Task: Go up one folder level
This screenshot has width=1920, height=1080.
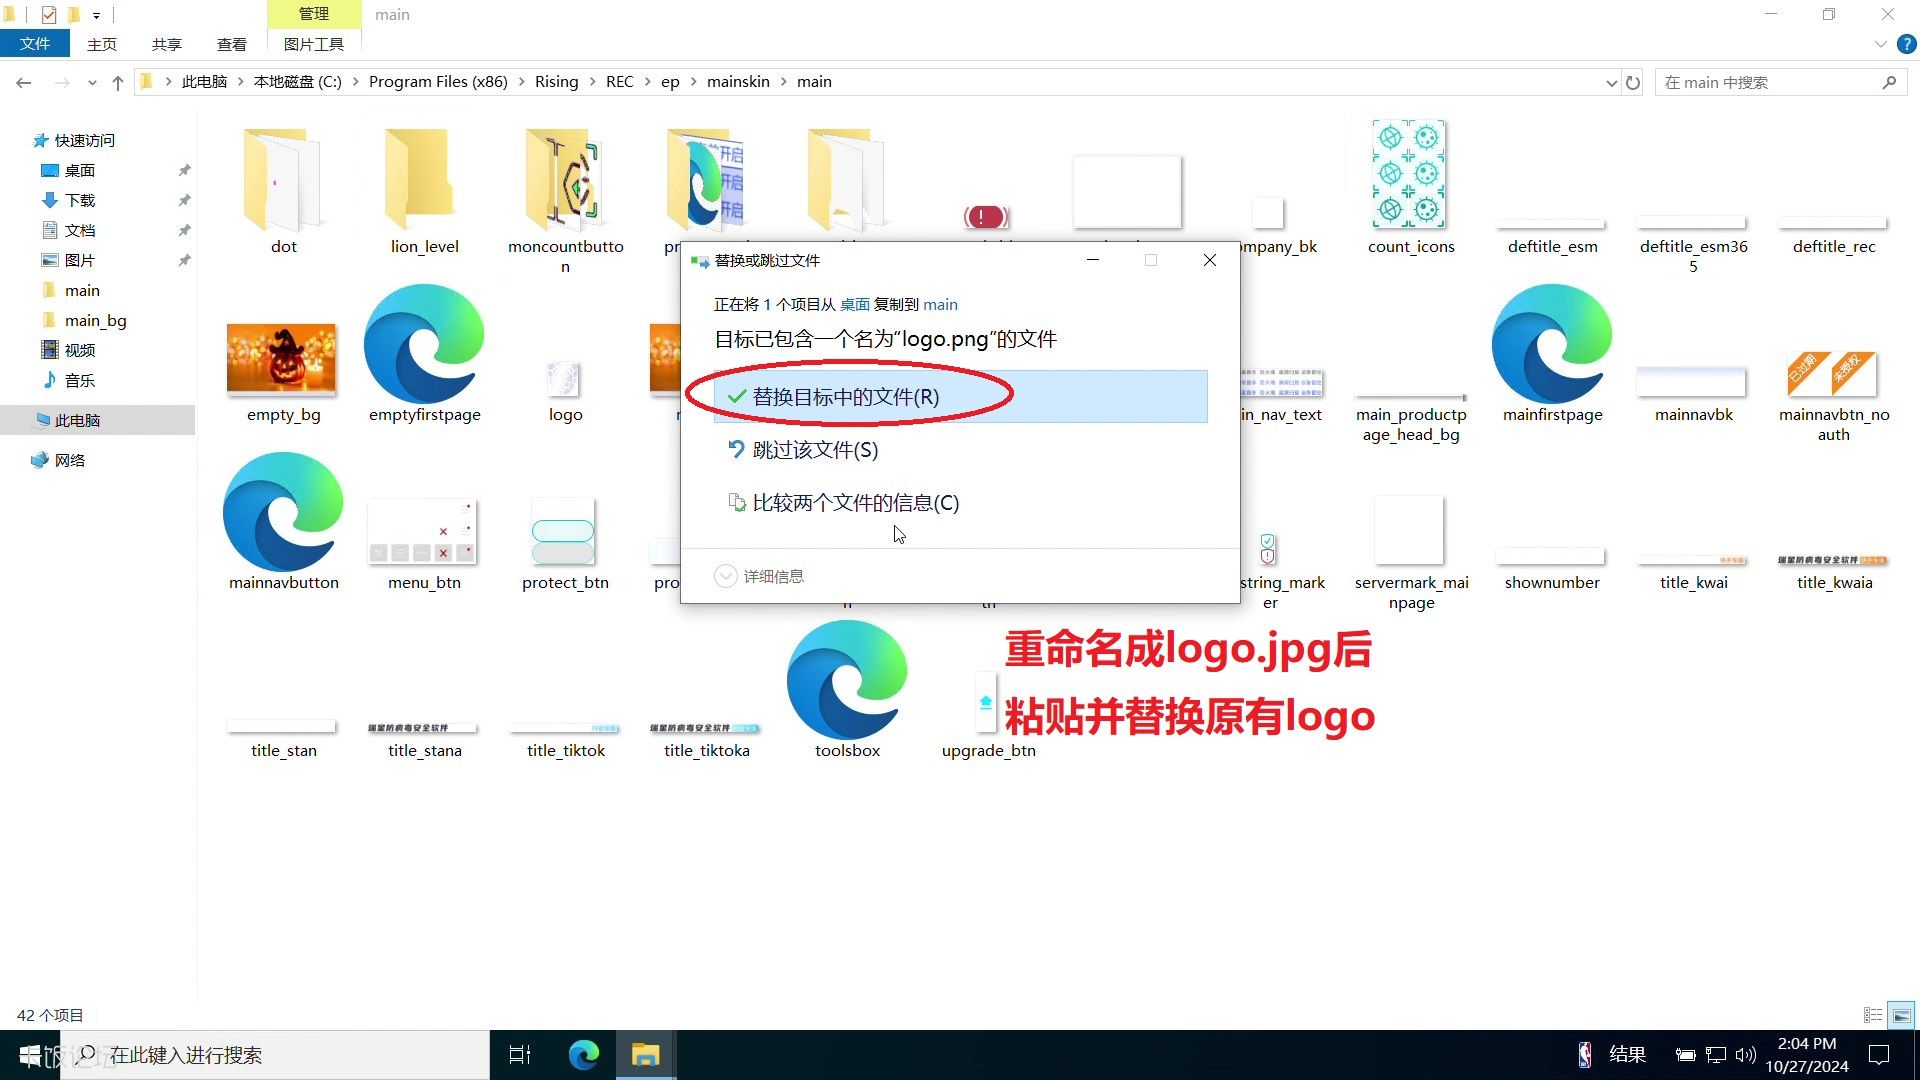Action: tap(118, 83)
